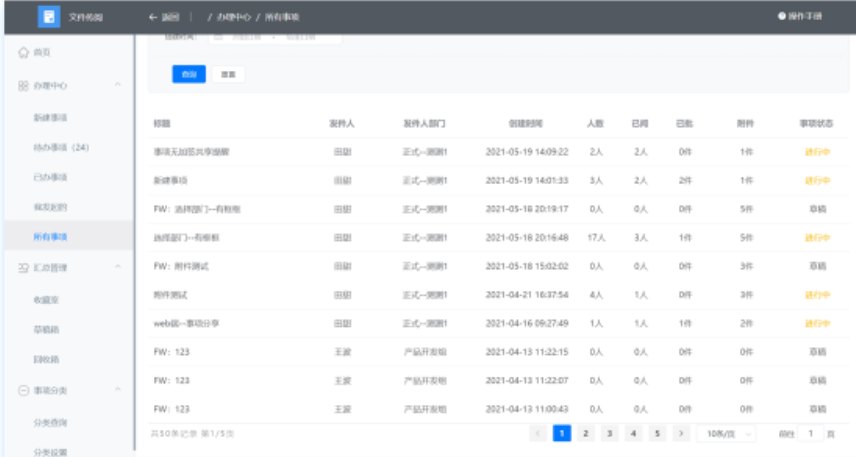856x457 pixels.
Task: Go to page 2
Action: pyautogui.click(x=585, y=434)
